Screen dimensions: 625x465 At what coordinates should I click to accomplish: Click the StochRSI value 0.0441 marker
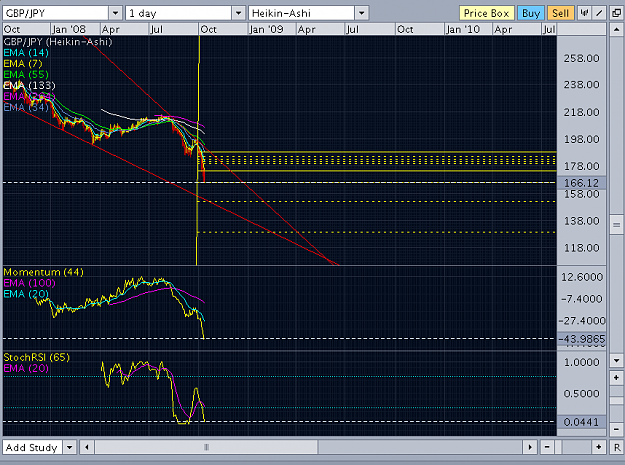click(581, 422)
